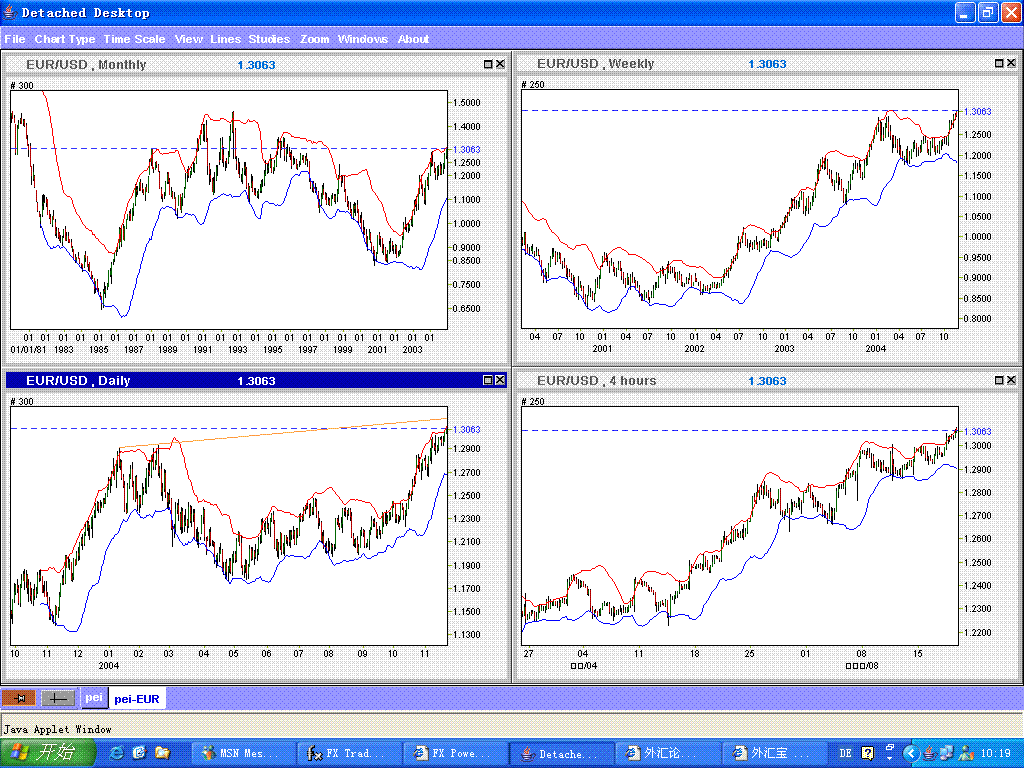This screenshot has width=1024, height=768.
Task: Switch to FX Powe taskbar button
Action: pyautogui.click(x=455, y=754)
